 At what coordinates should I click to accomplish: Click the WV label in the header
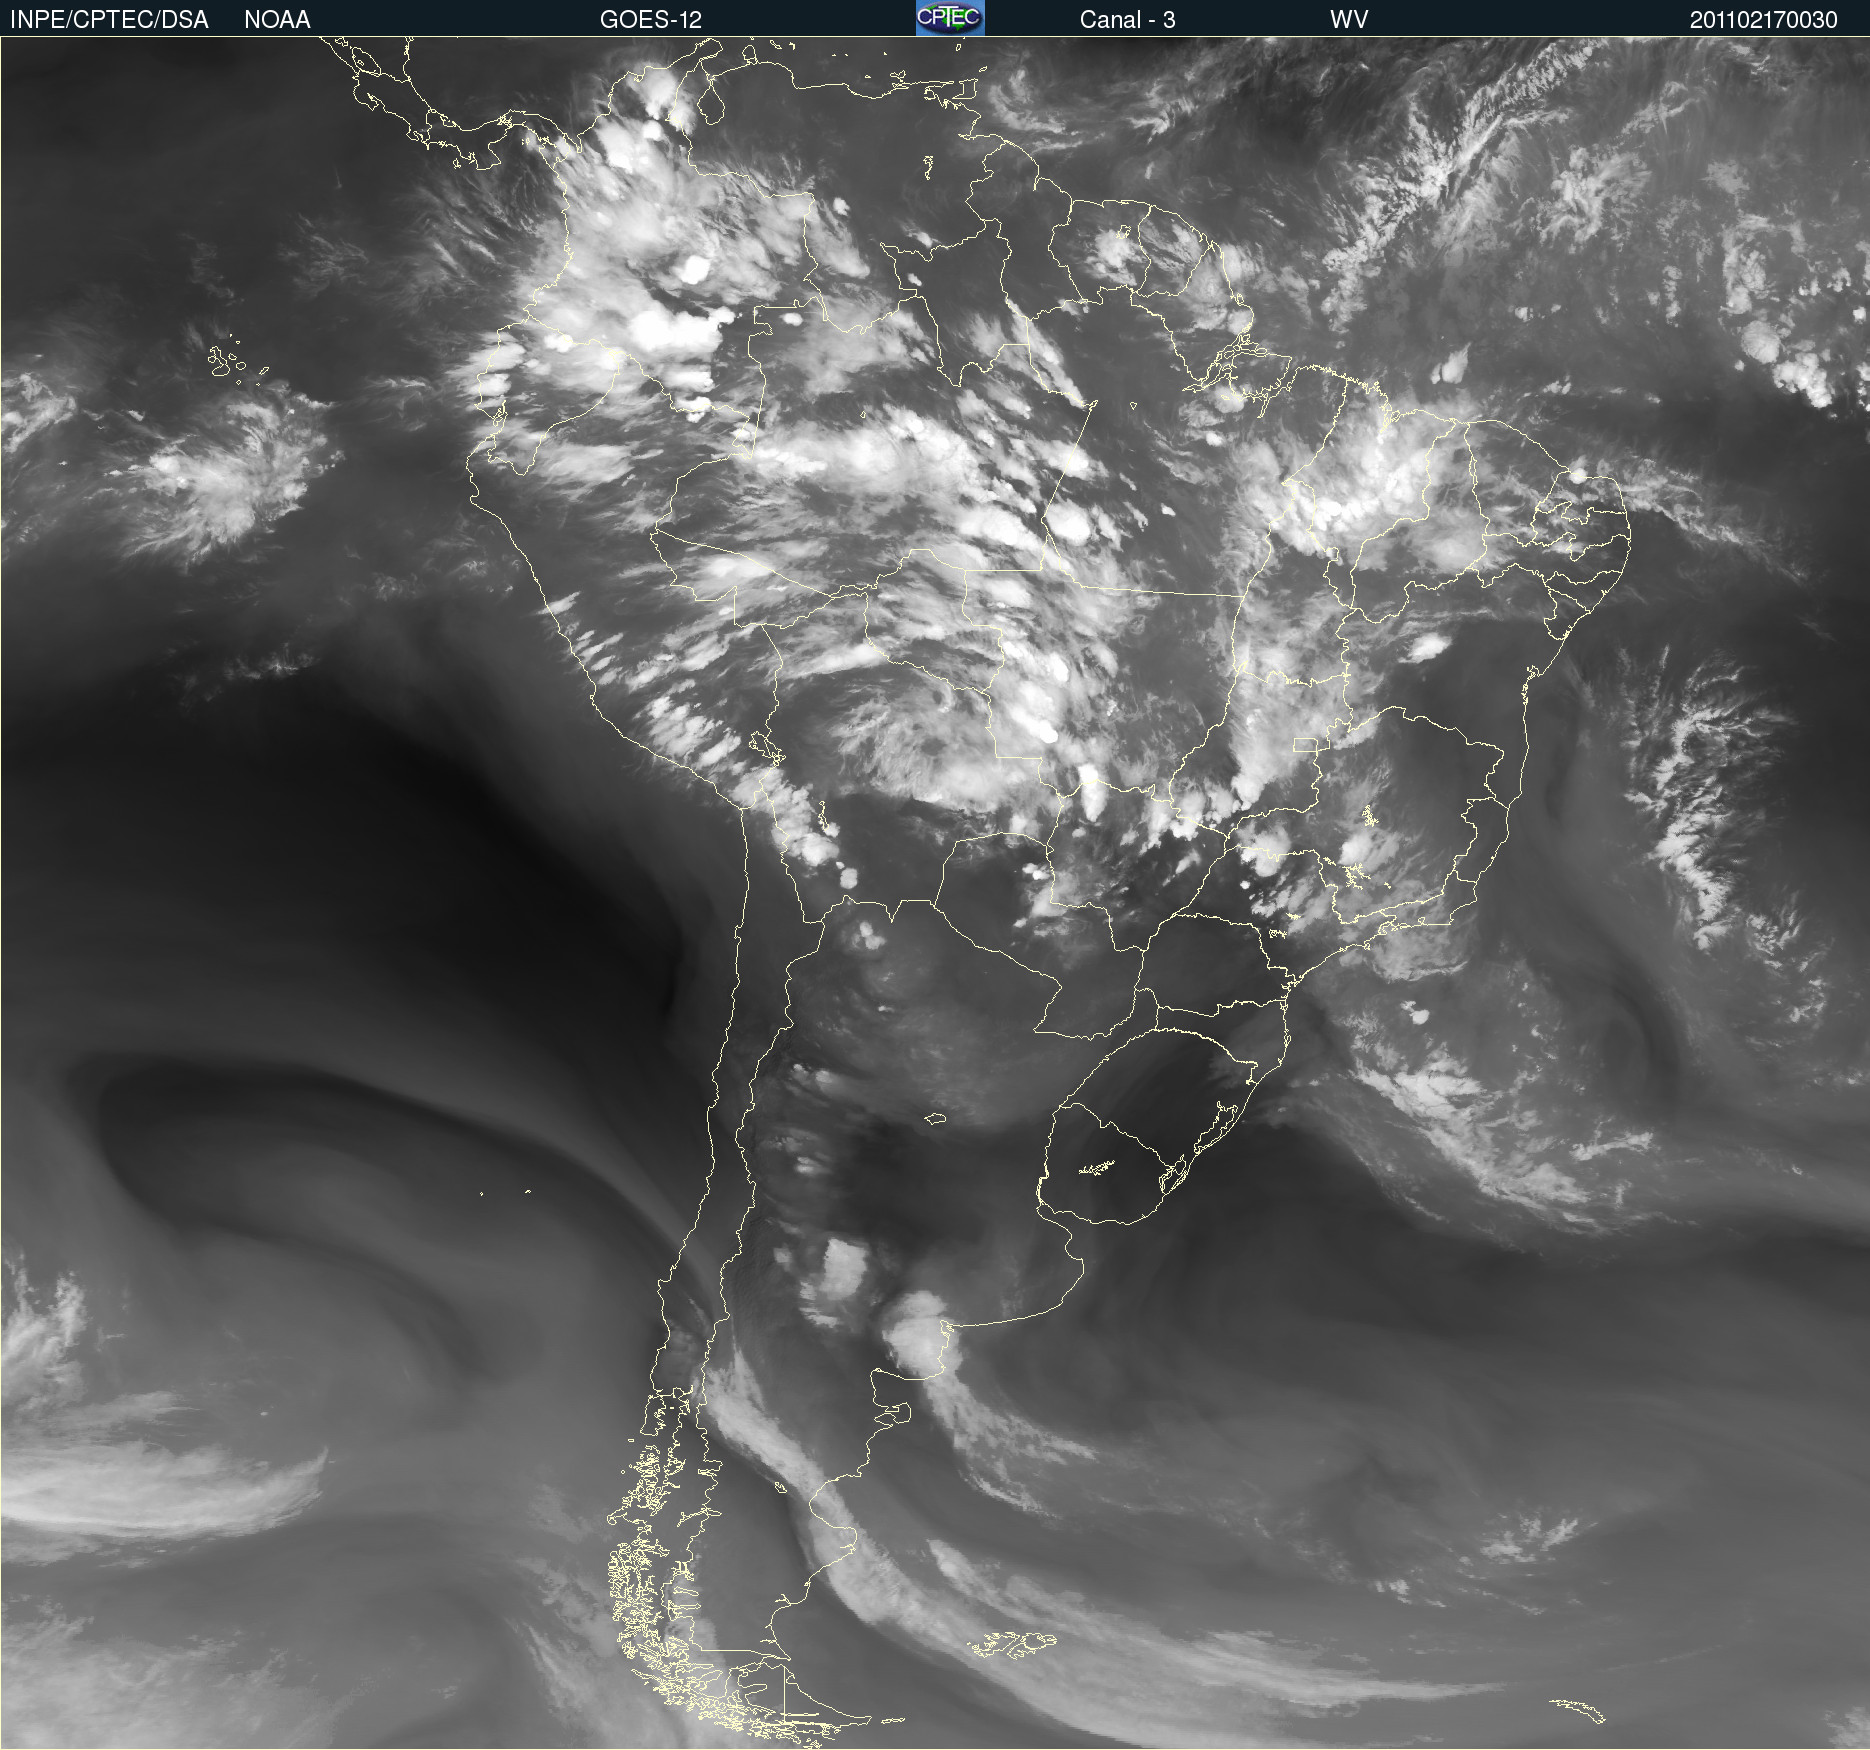[x=1349, y=20]
